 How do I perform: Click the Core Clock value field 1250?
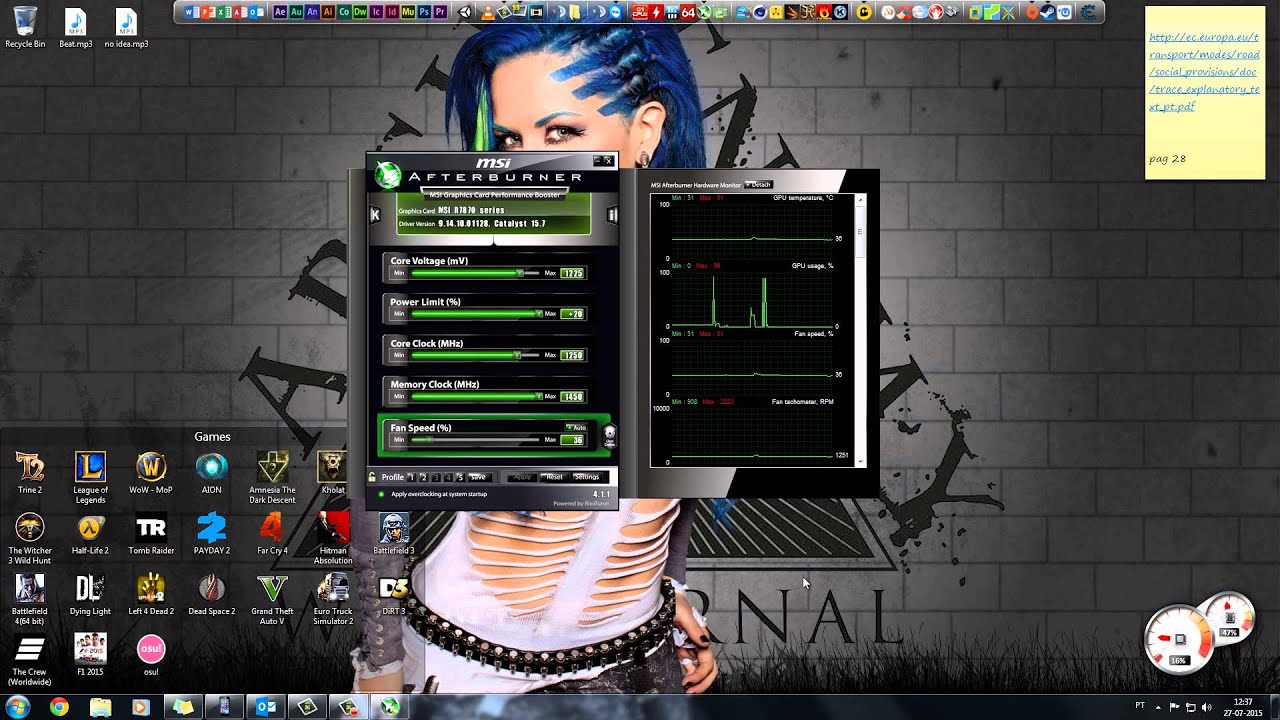pyautogui.click(x=572, y=355)
